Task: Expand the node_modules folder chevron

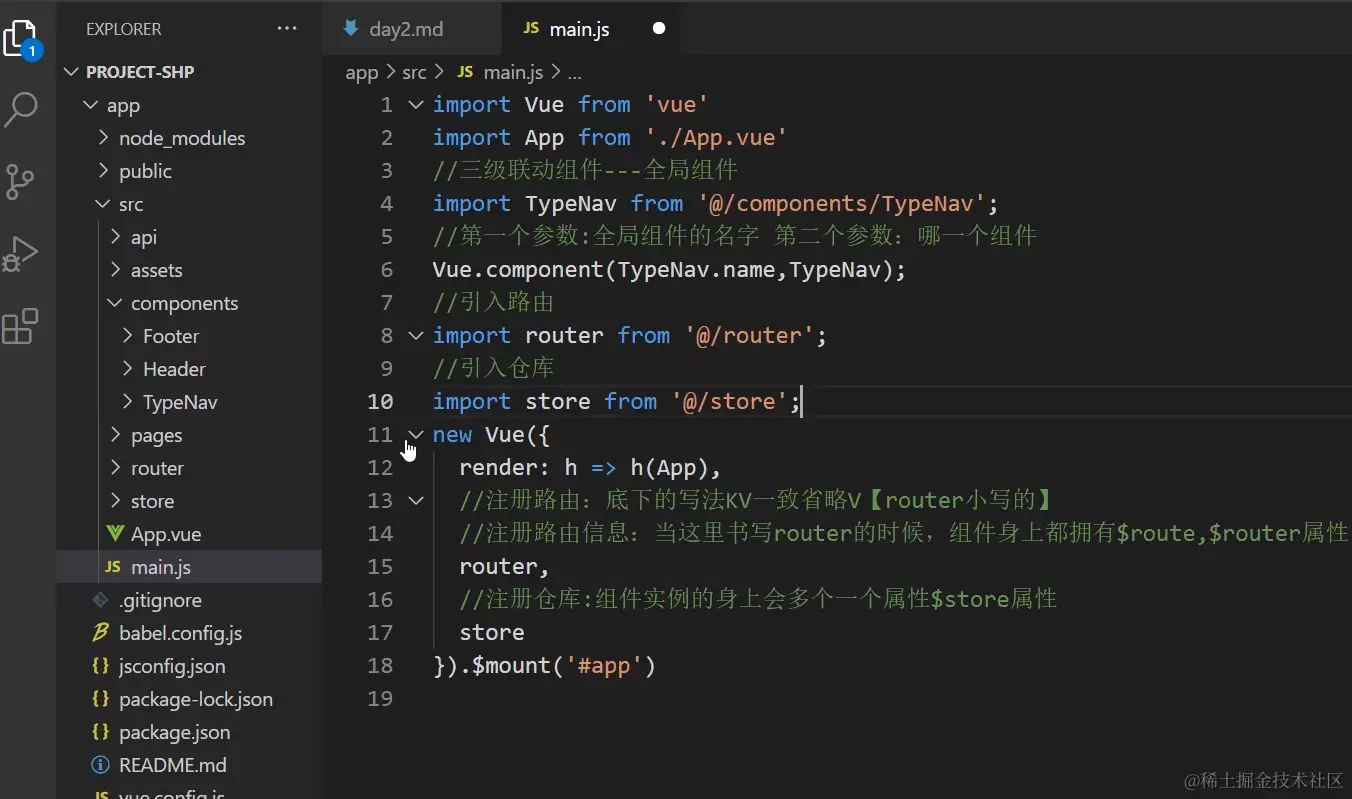Action: click(103, 138)
